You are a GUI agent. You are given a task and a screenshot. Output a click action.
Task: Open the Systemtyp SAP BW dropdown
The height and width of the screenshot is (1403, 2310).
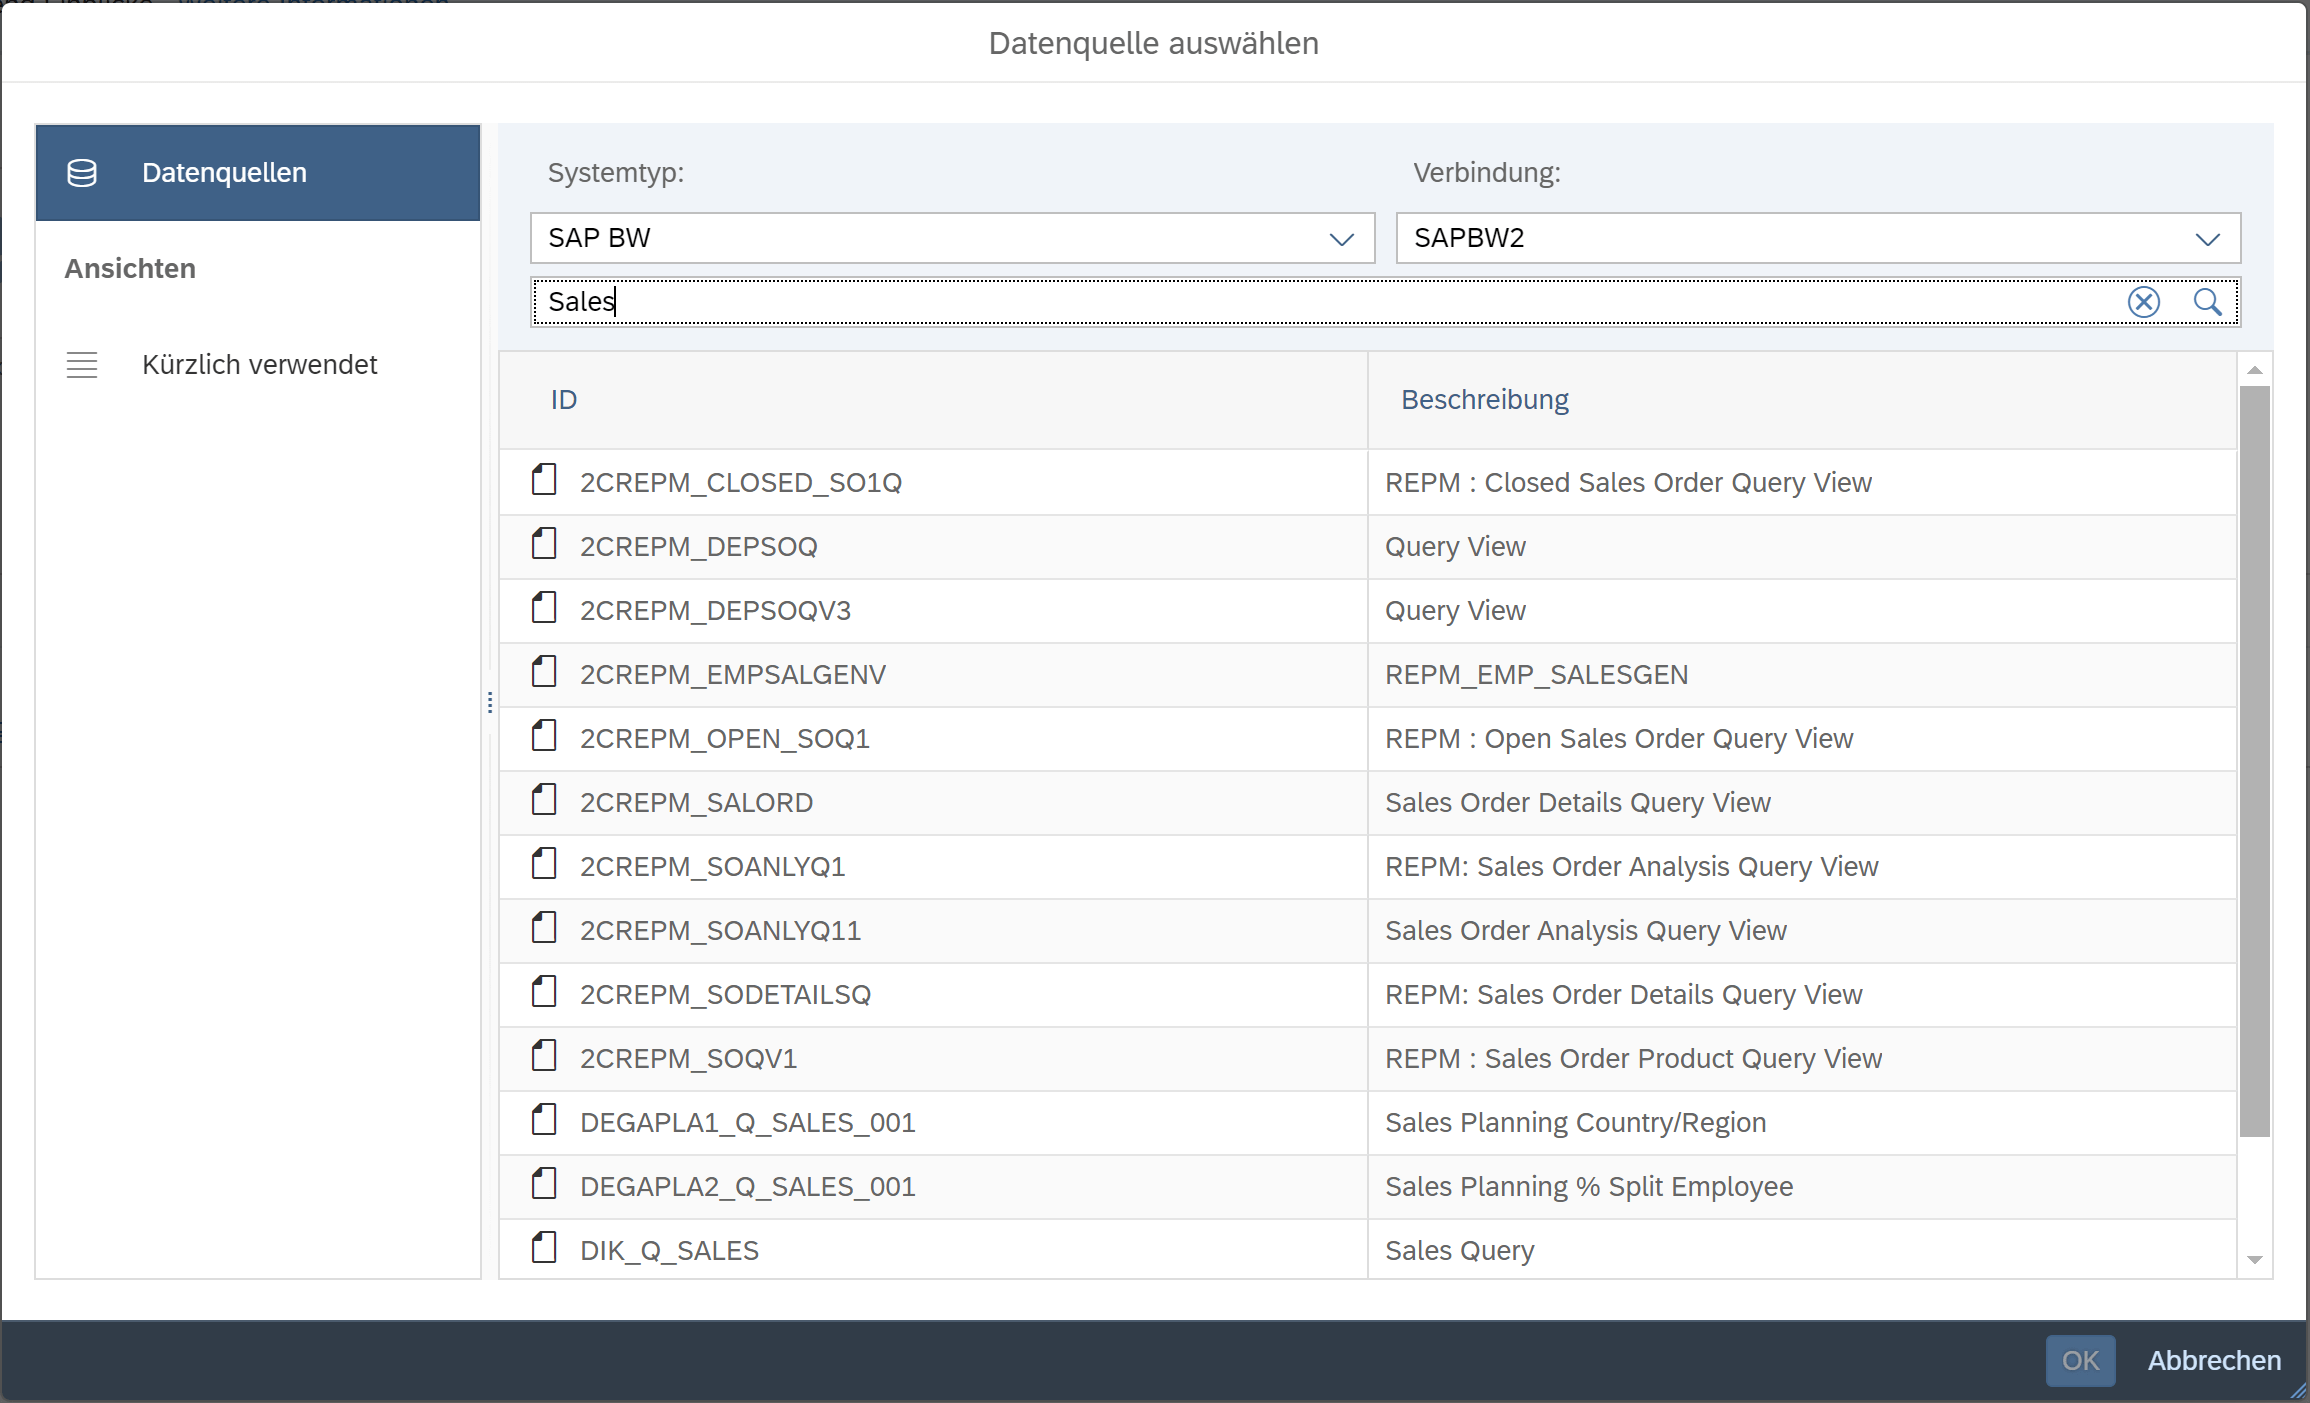pyautogui.click(x=1341, y=239)
